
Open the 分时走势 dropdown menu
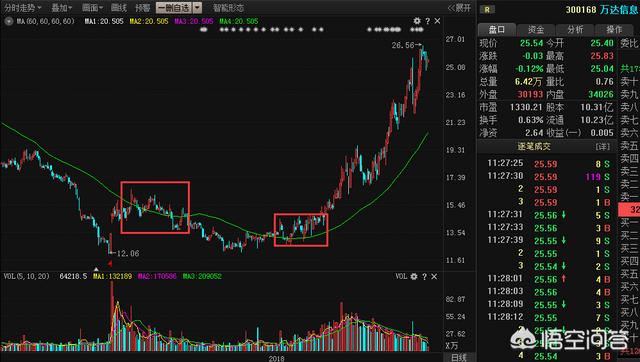click(23, 8)
